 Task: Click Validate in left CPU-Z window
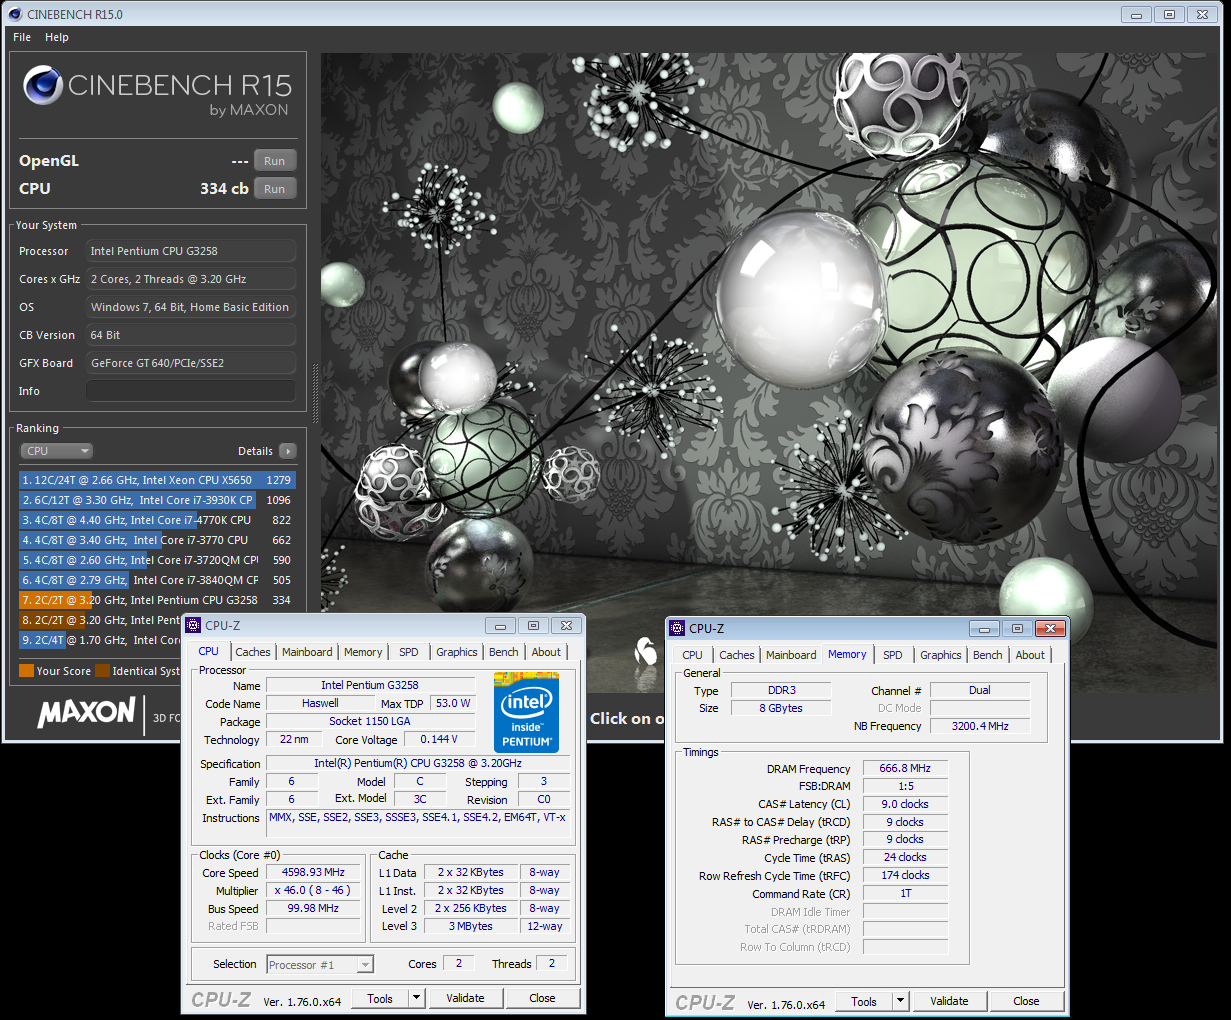pyautogui.click(x=465, y=998)
